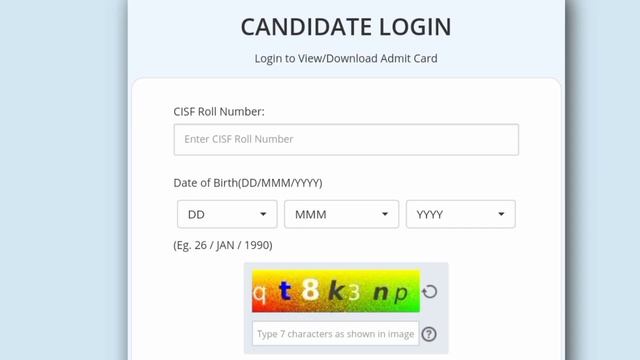Image resolution: width=640 pixels, height=360 pixels.
Task: Click the letter 'p' in captcha
Action: [401, 293]
